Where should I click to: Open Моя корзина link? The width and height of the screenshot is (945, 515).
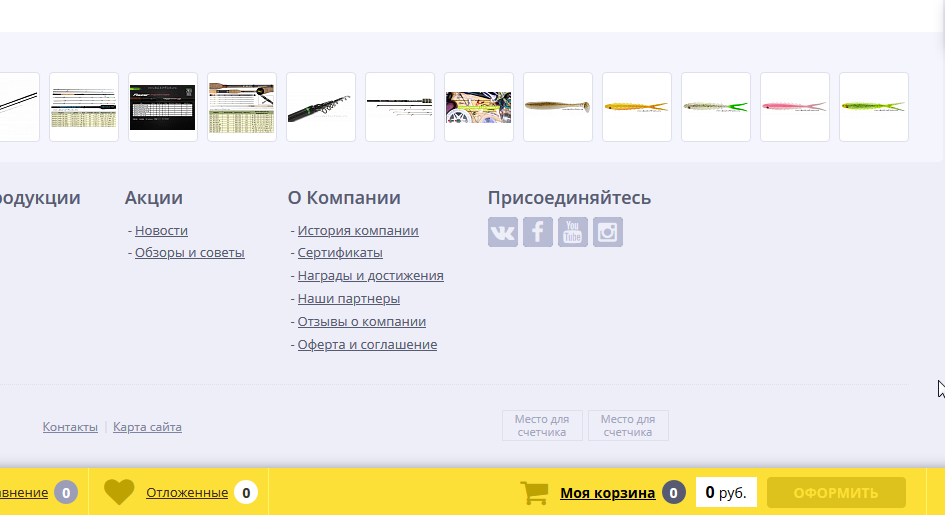(x=607, y=492)
